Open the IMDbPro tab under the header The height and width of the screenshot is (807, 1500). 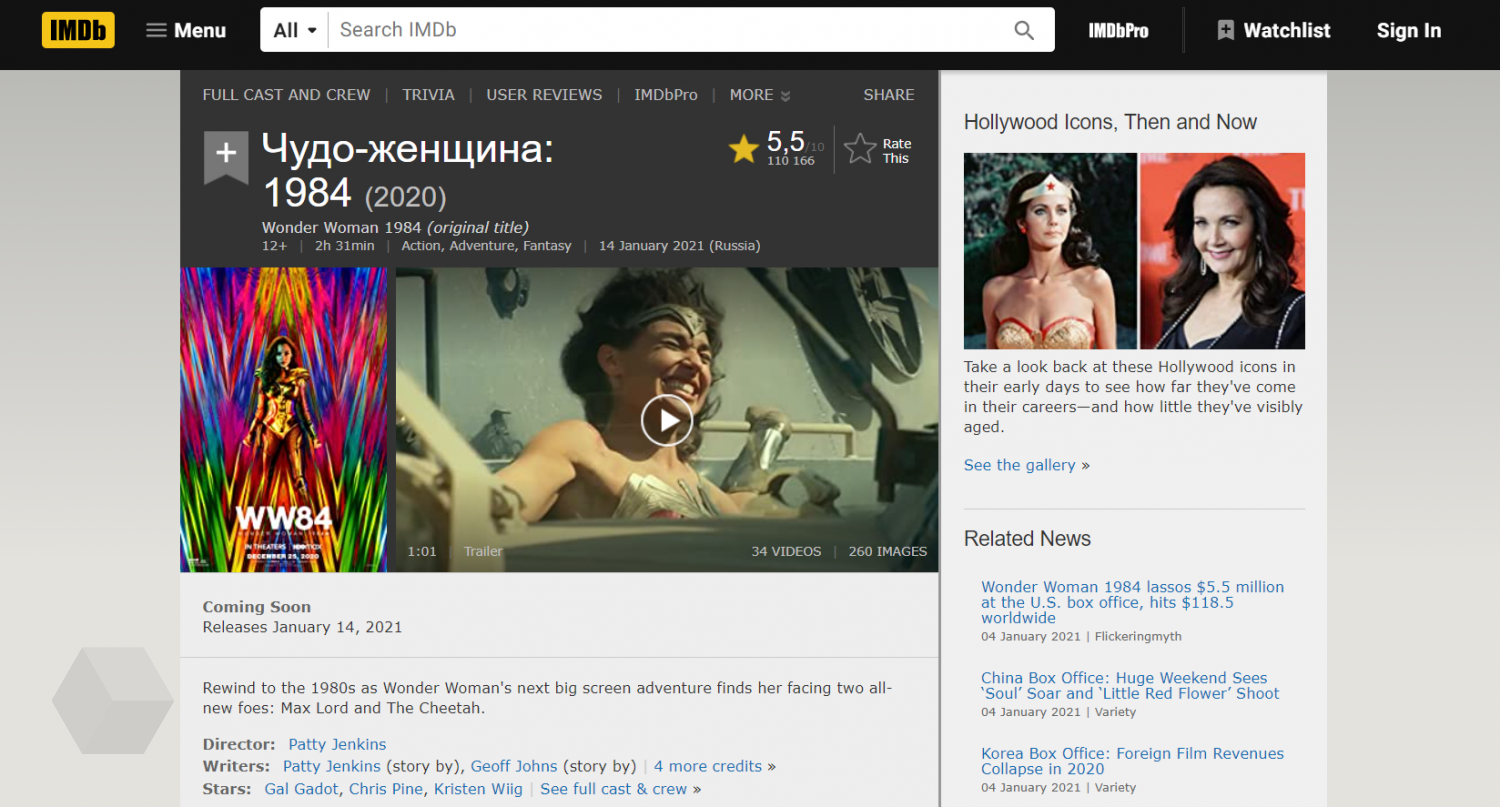[665, 95]
